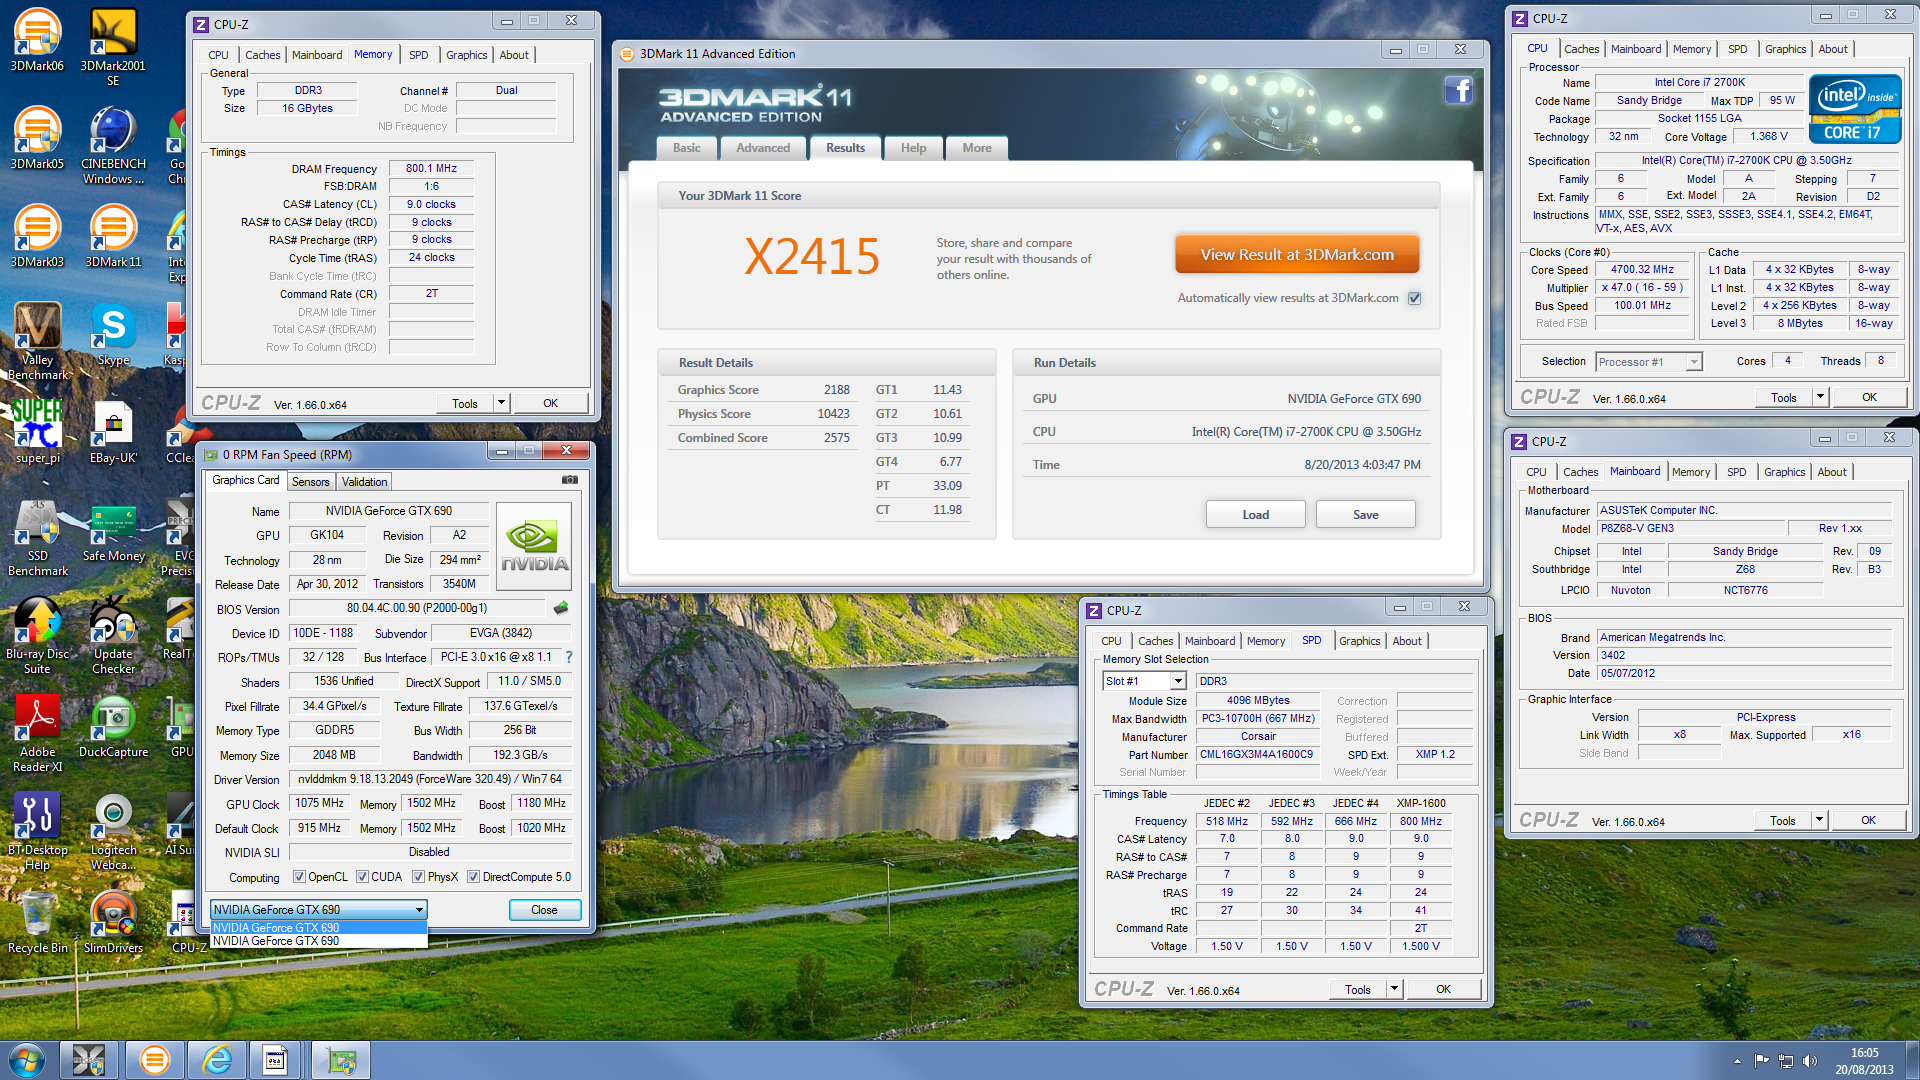Open the Sensors tab in GPU-Z
Viewport: 1920px width, 1080px height.
(310, 482)
